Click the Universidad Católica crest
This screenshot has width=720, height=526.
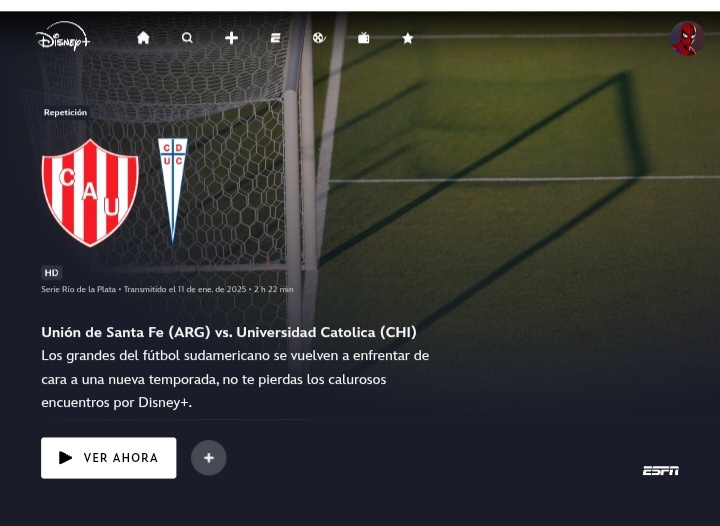[173, 190]
